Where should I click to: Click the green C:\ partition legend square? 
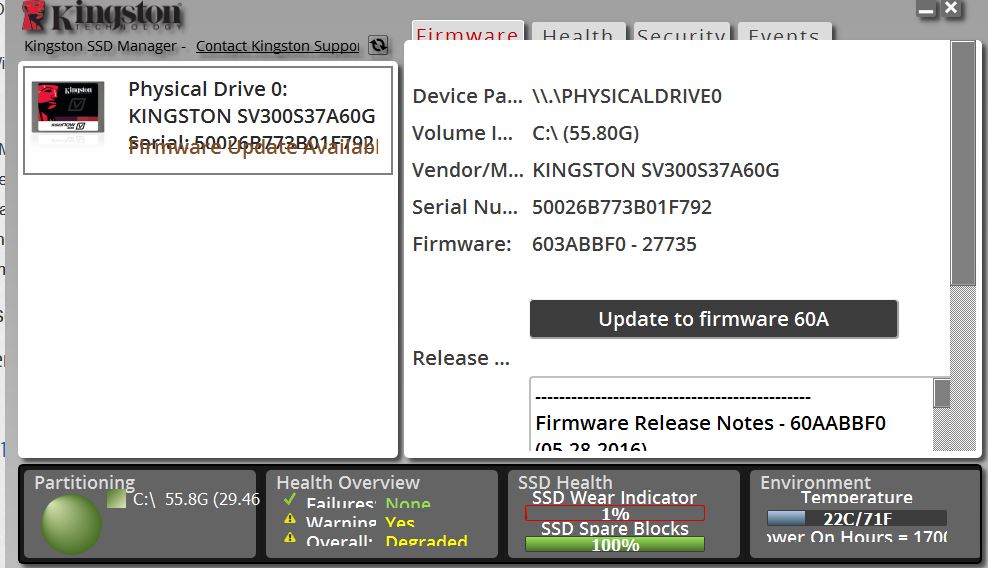click(x=117, y=499)
